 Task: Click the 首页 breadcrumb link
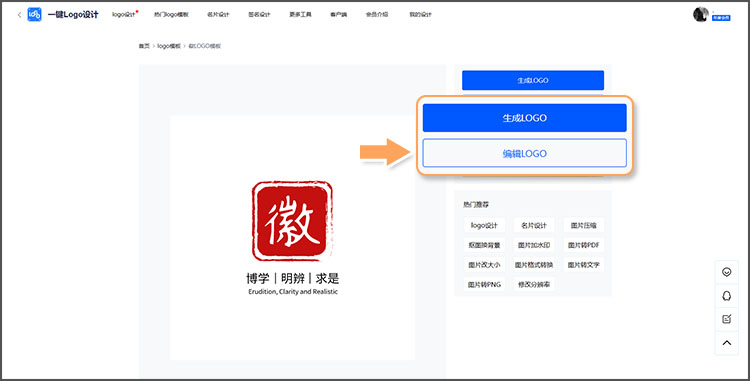[144, 46]
